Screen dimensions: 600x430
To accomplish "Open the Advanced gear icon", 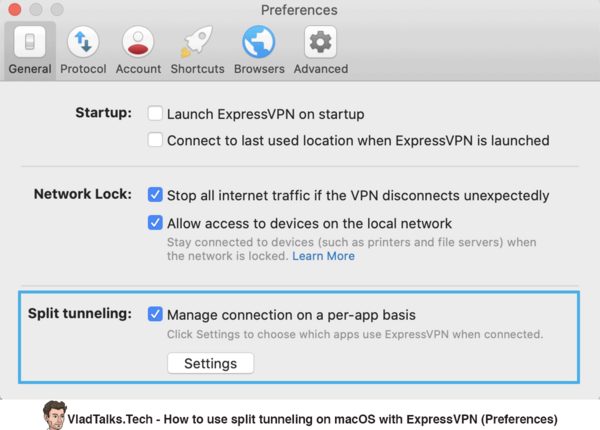I will (320, 41).
